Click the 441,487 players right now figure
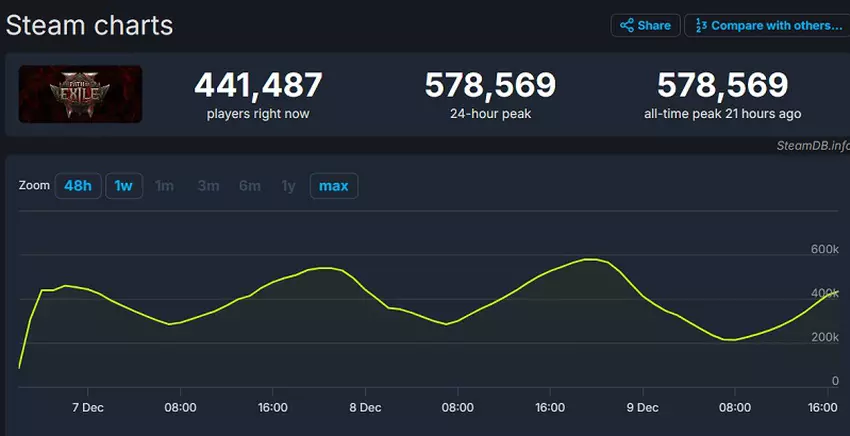 click(x=258, y=85)
